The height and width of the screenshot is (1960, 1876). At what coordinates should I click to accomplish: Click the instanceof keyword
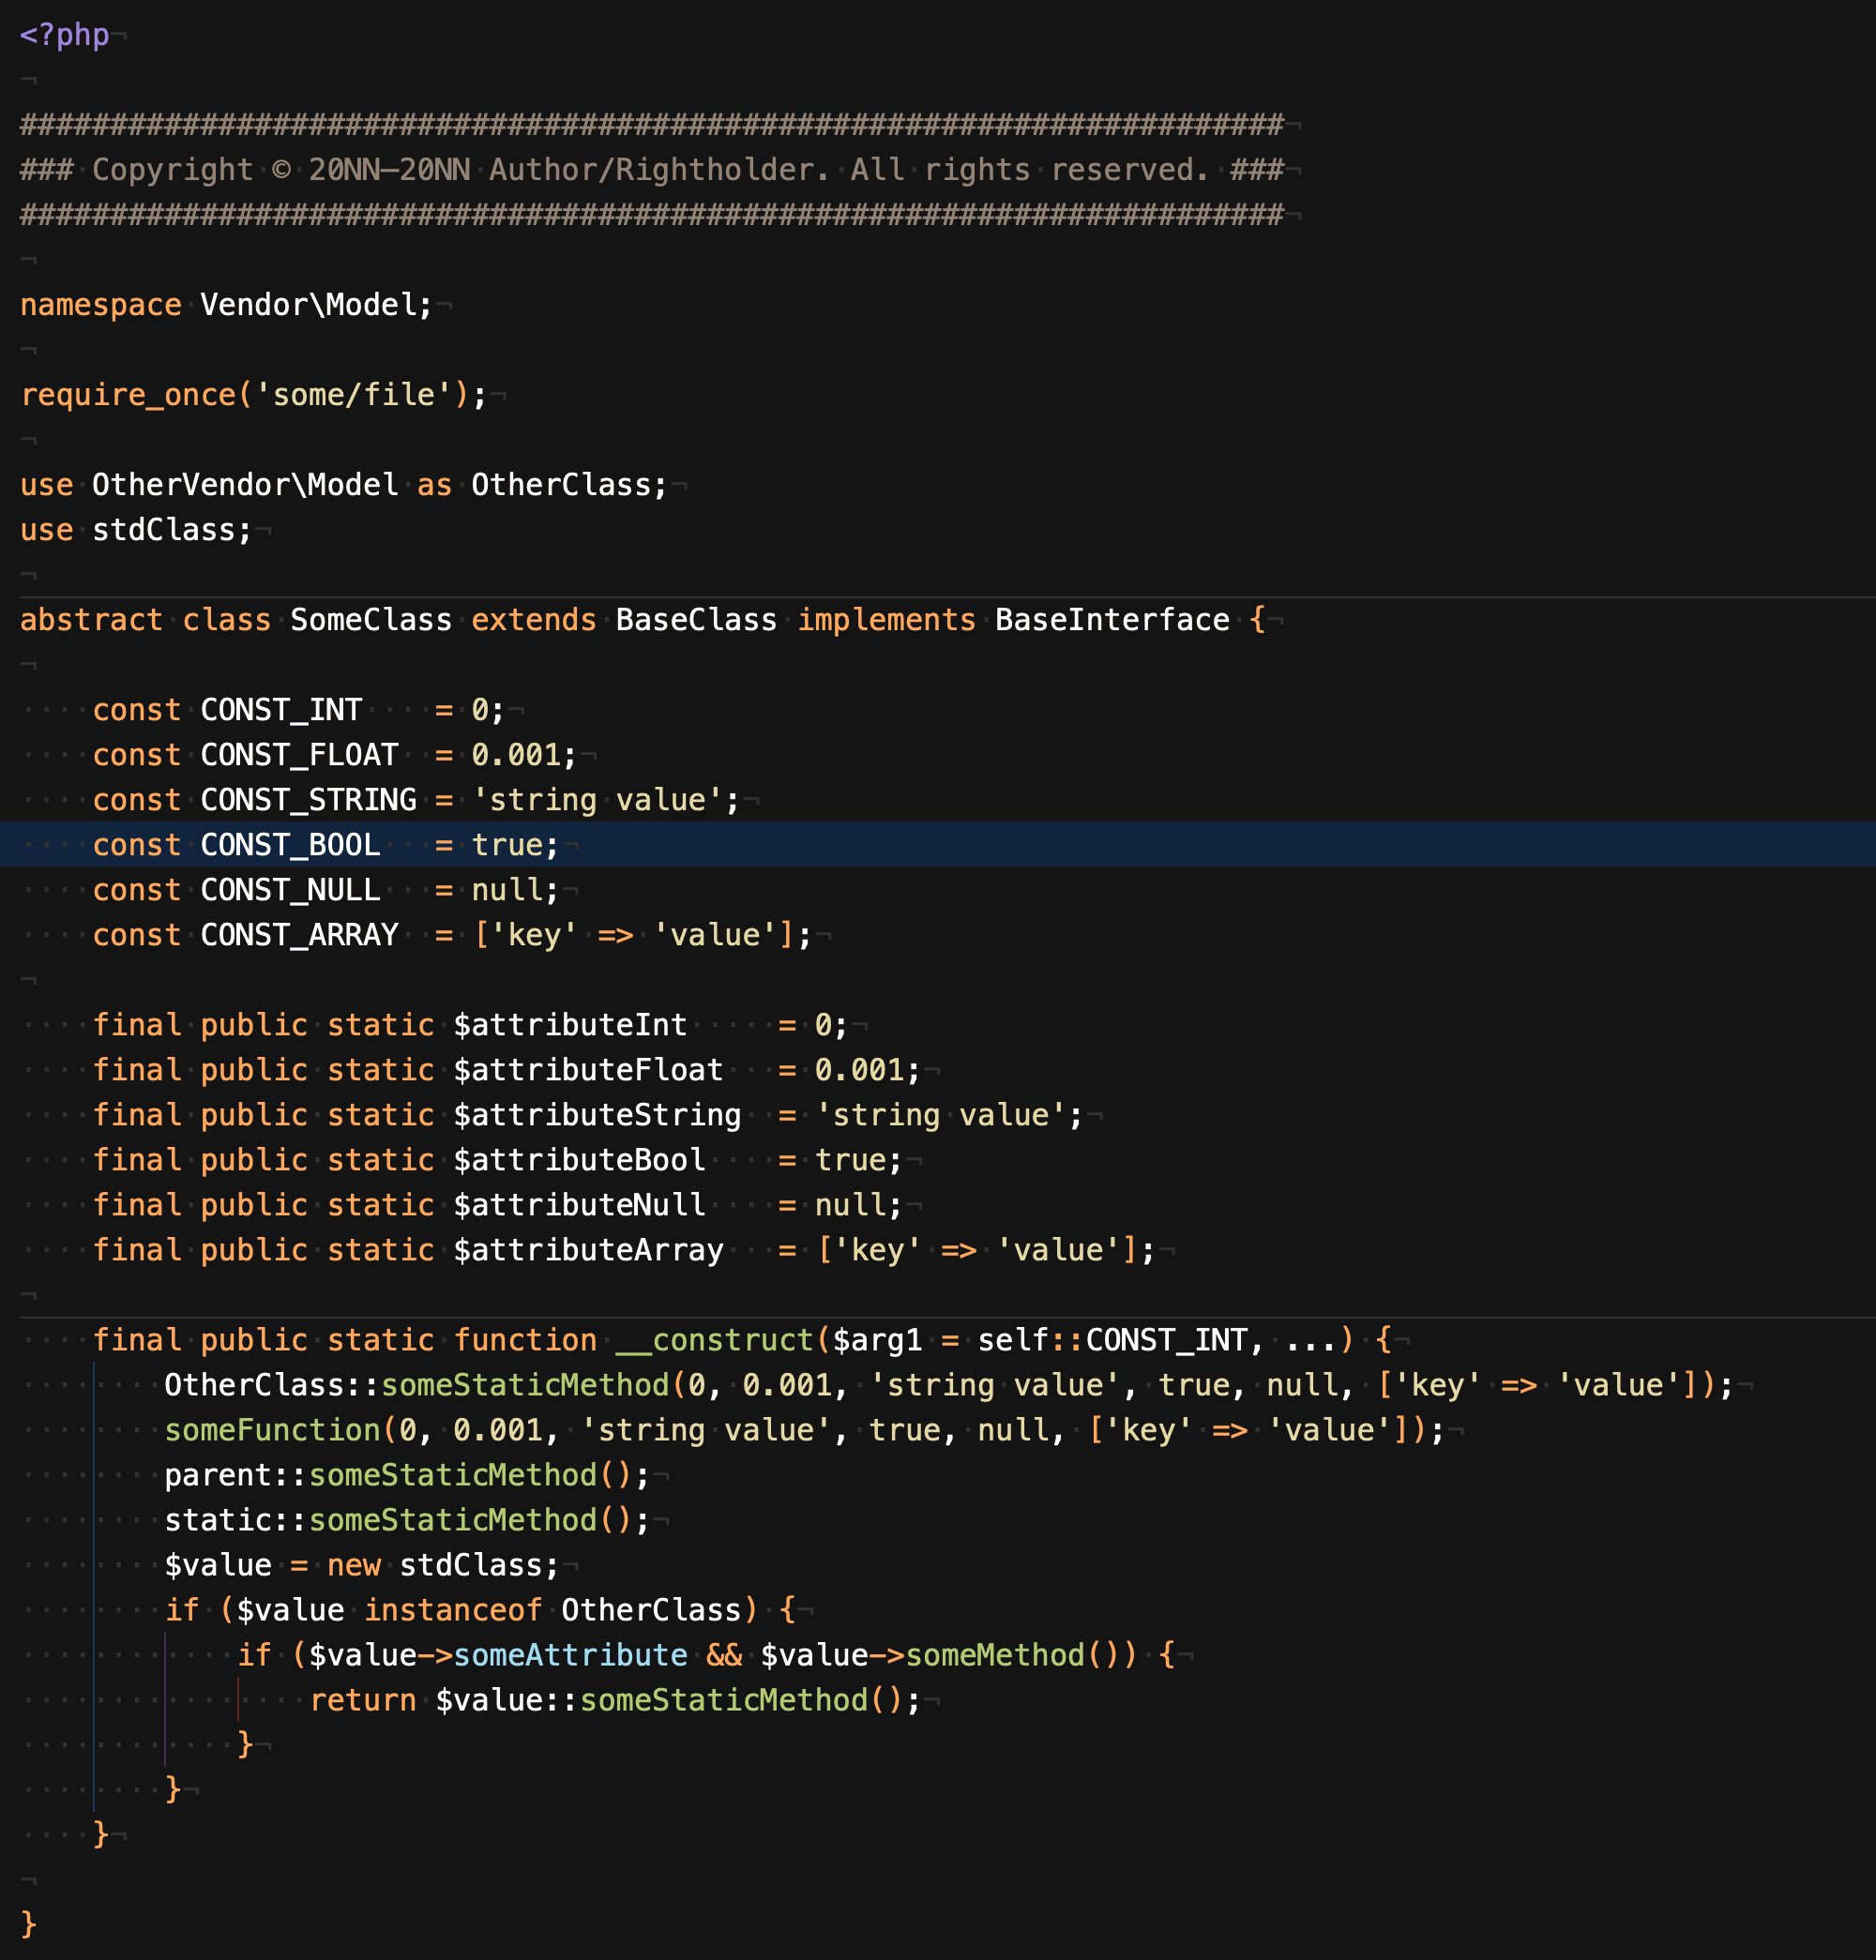pos(452,1610)
